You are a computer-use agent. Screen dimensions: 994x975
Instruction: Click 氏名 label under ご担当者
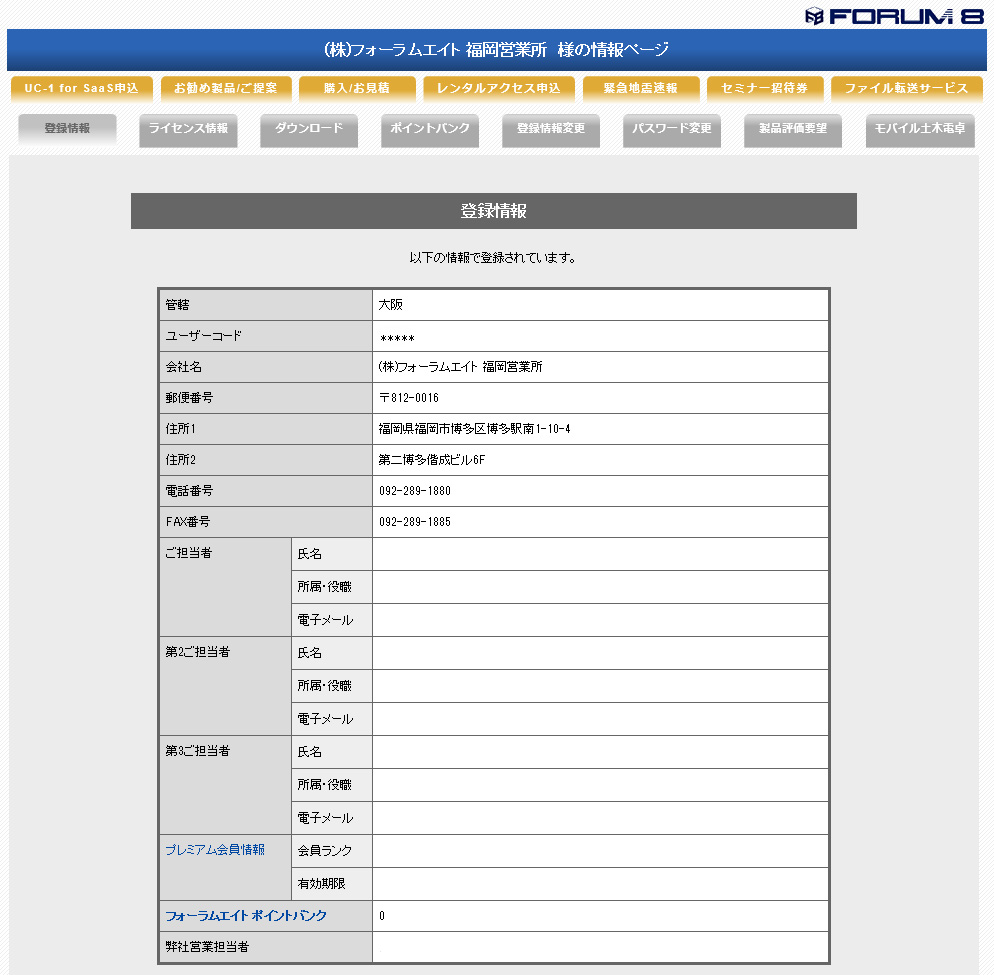coord(310,555)
